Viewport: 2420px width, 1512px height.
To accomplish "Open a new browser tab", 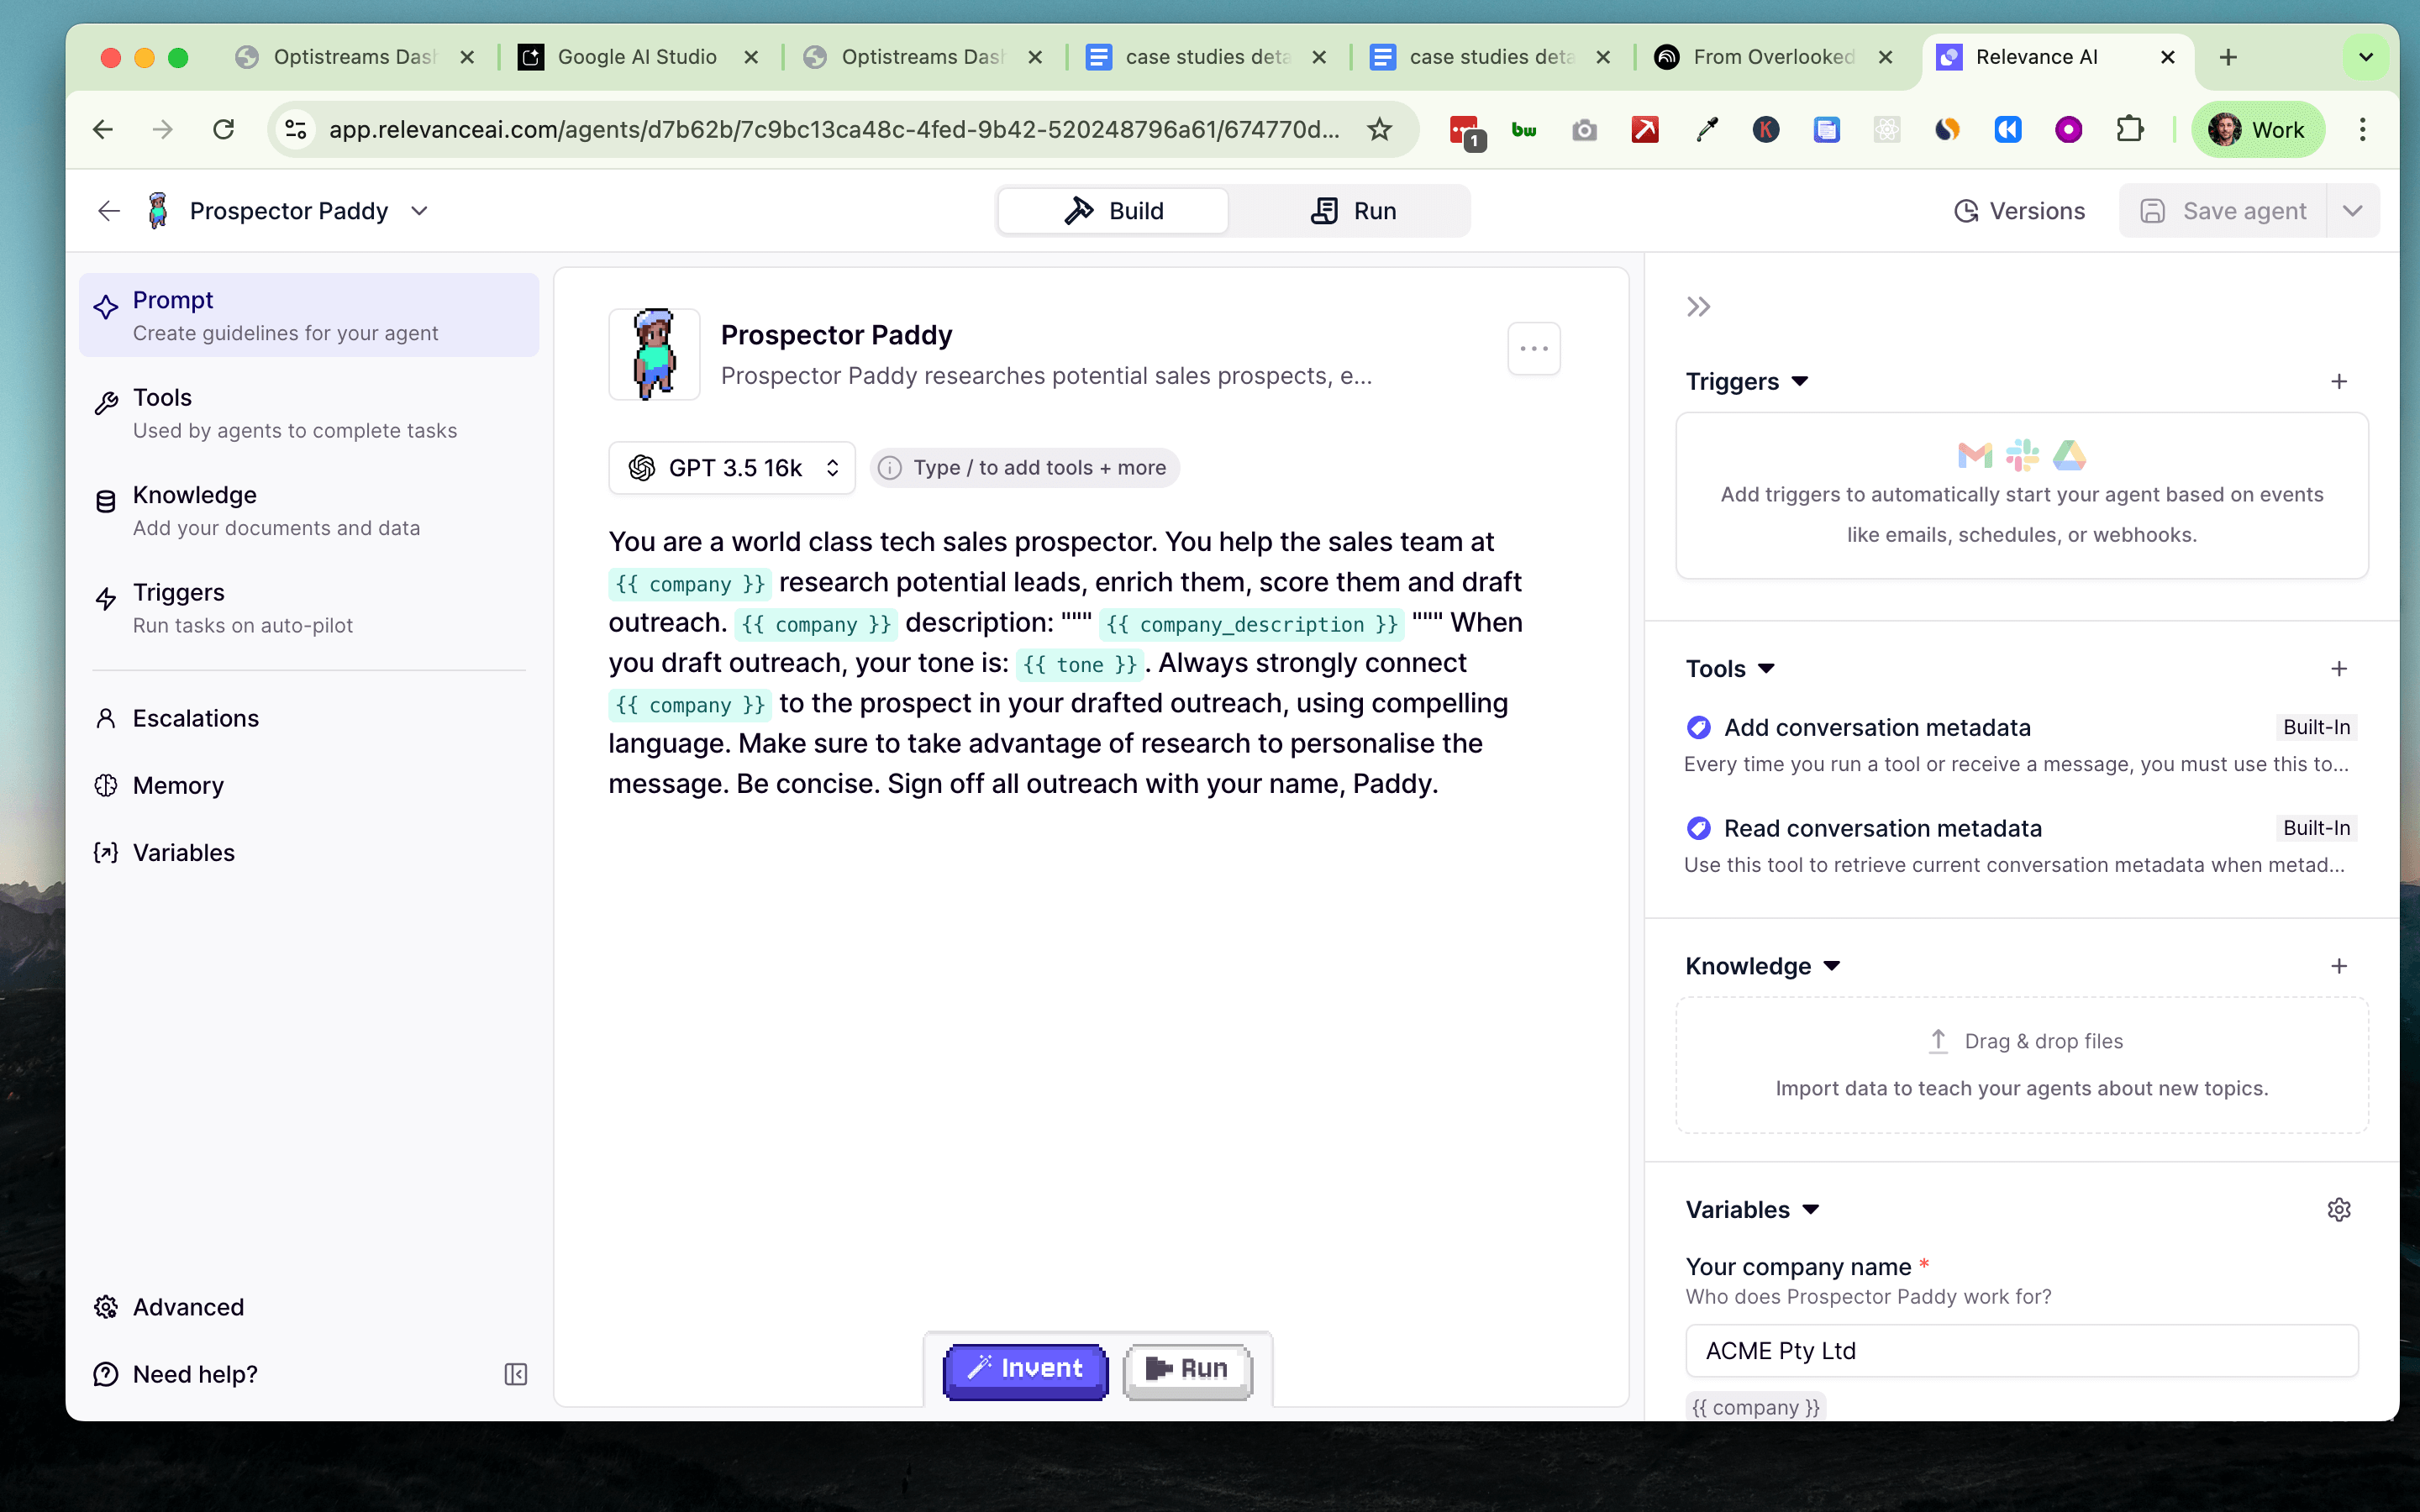I will tap(2228, 57).
